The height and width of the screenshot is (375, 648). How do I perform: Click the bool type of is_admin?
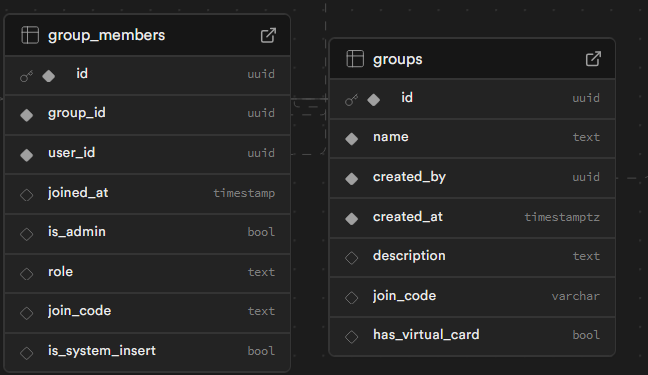click(x=261, y=232)
